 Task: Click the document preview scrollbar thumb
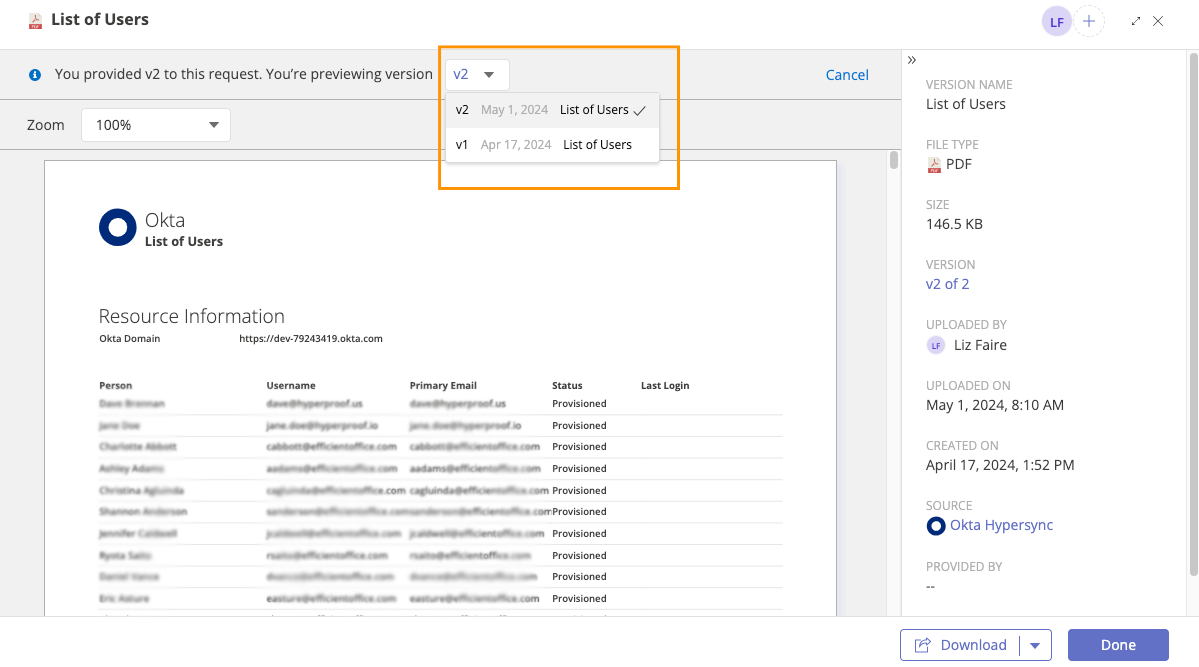point(893,160)
